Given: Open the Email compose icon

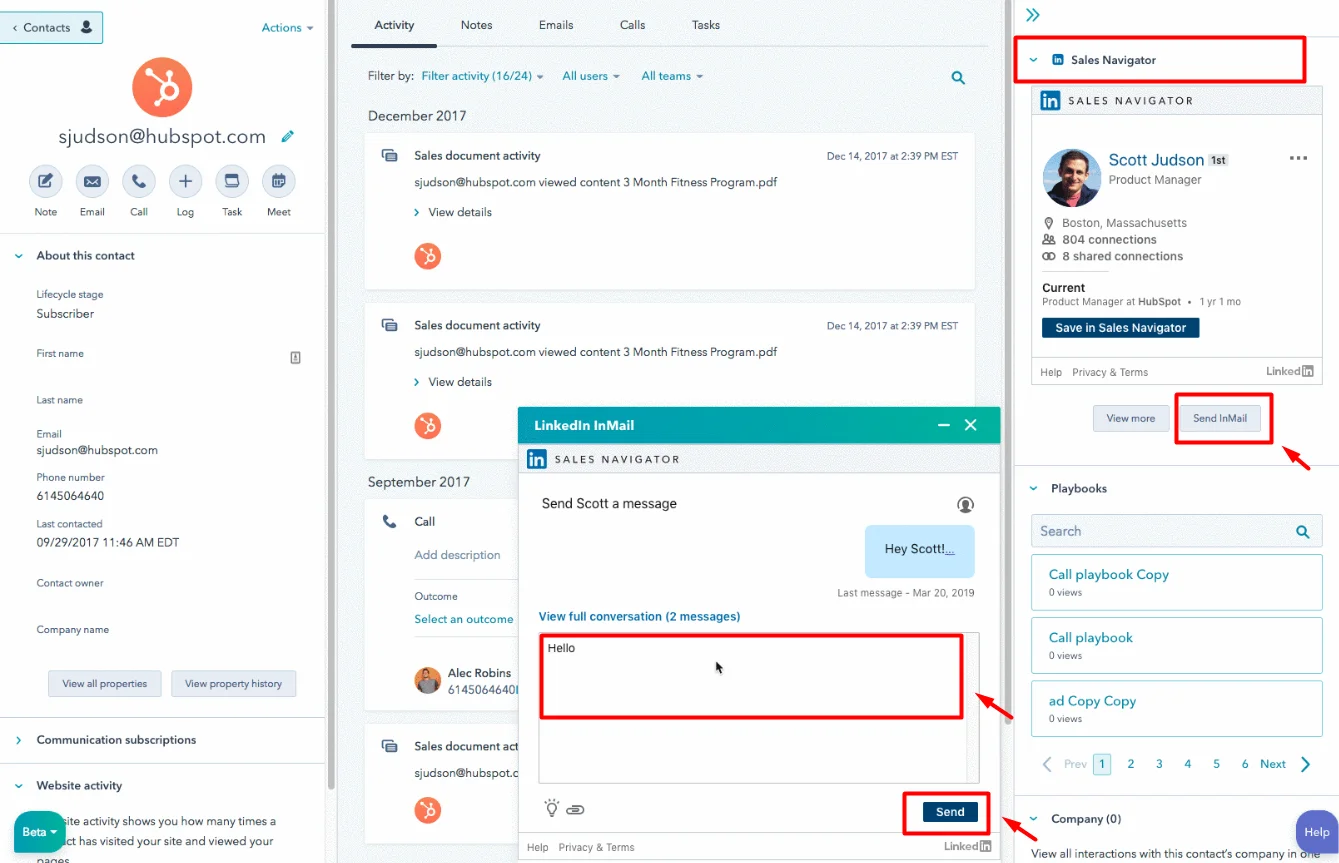Looking at the screenshot, I should (92, 182).
